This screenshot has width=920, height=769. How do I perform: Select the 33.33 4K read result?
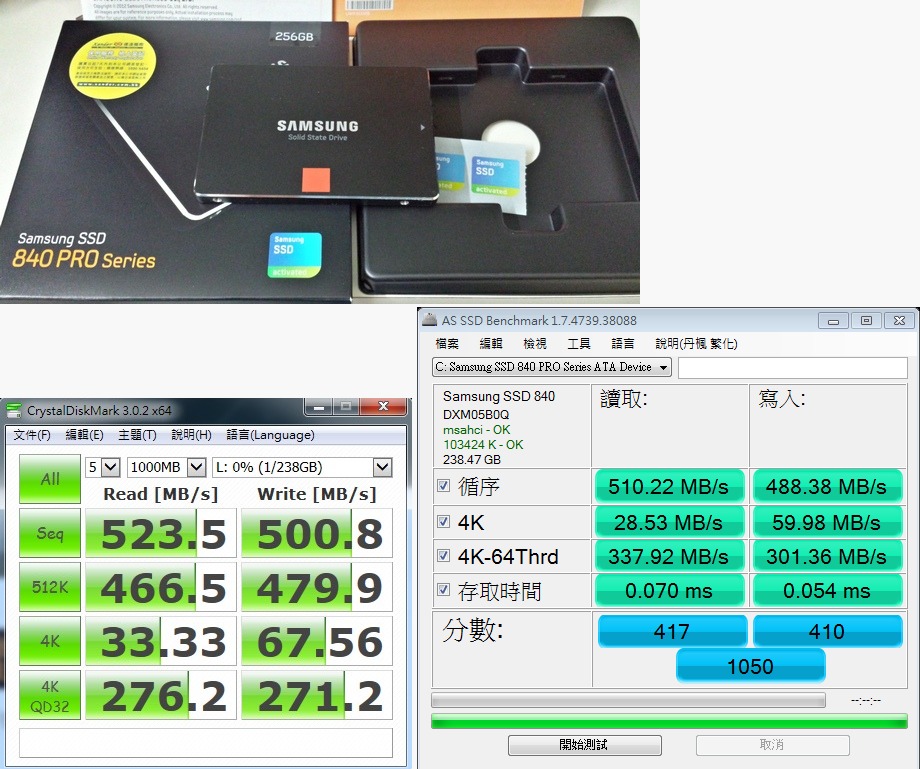[x=161, y=641]
